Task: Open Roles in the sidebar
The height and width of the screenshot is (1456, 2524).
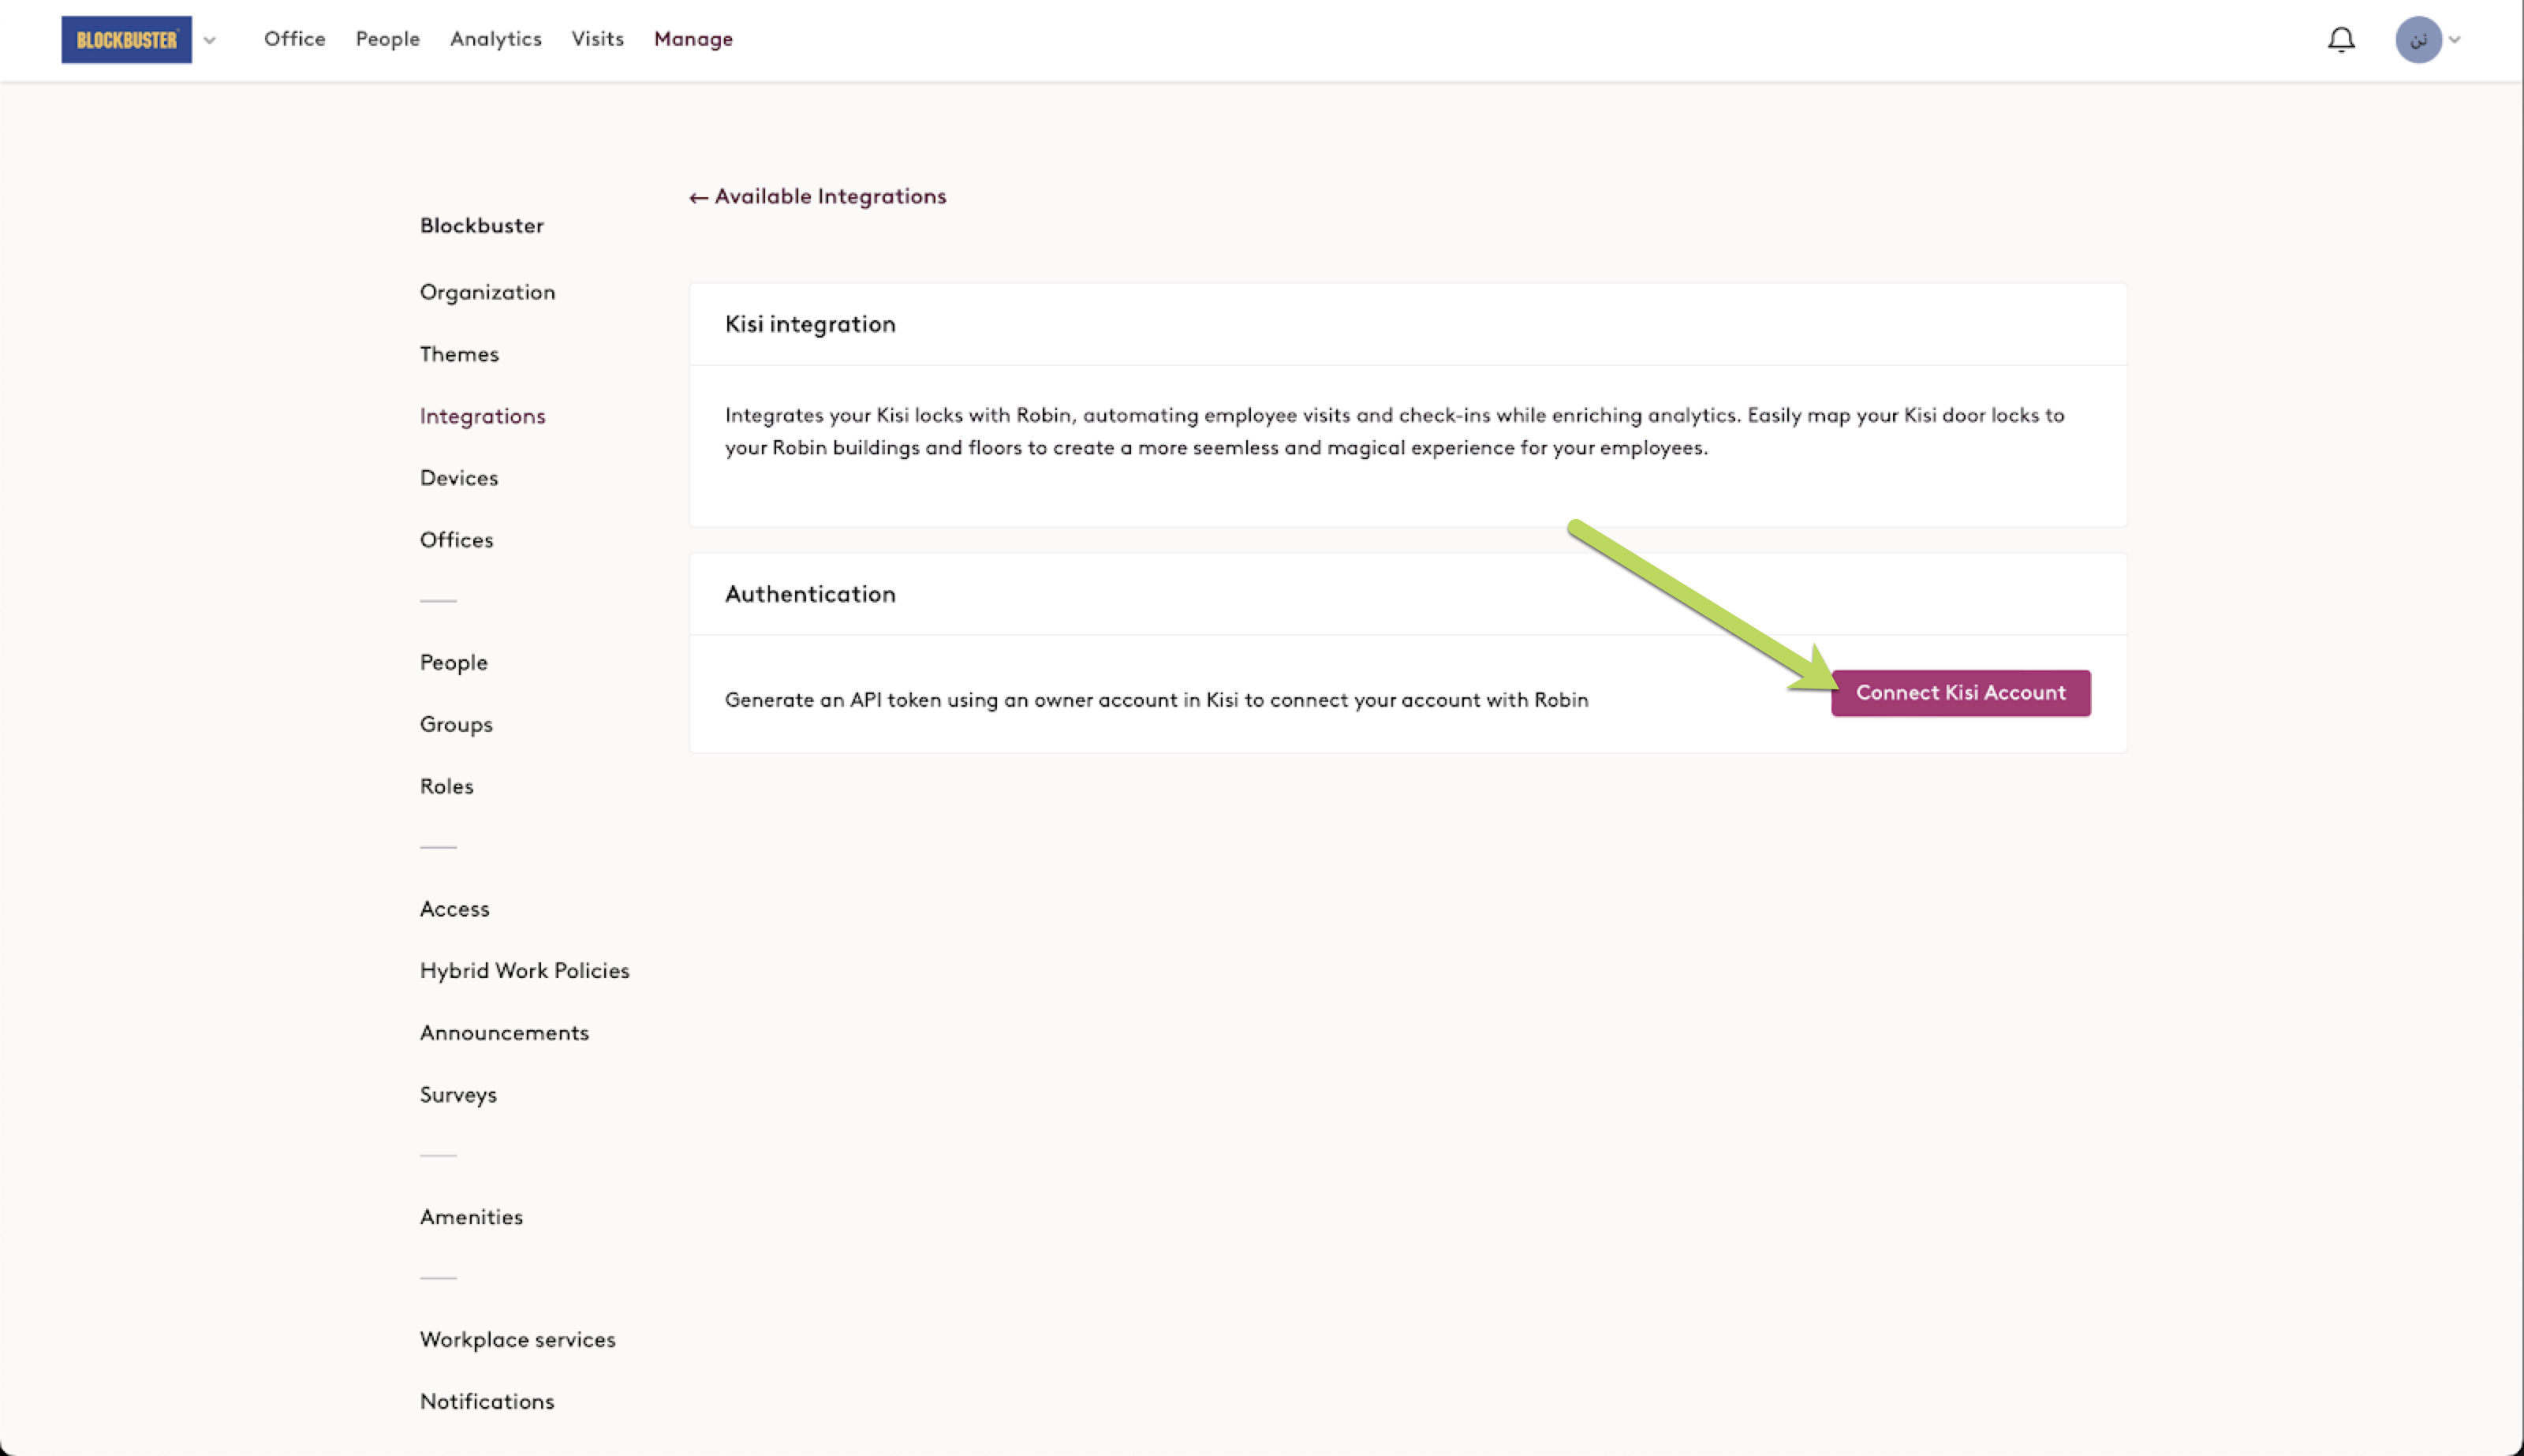Action: (447, 786)
